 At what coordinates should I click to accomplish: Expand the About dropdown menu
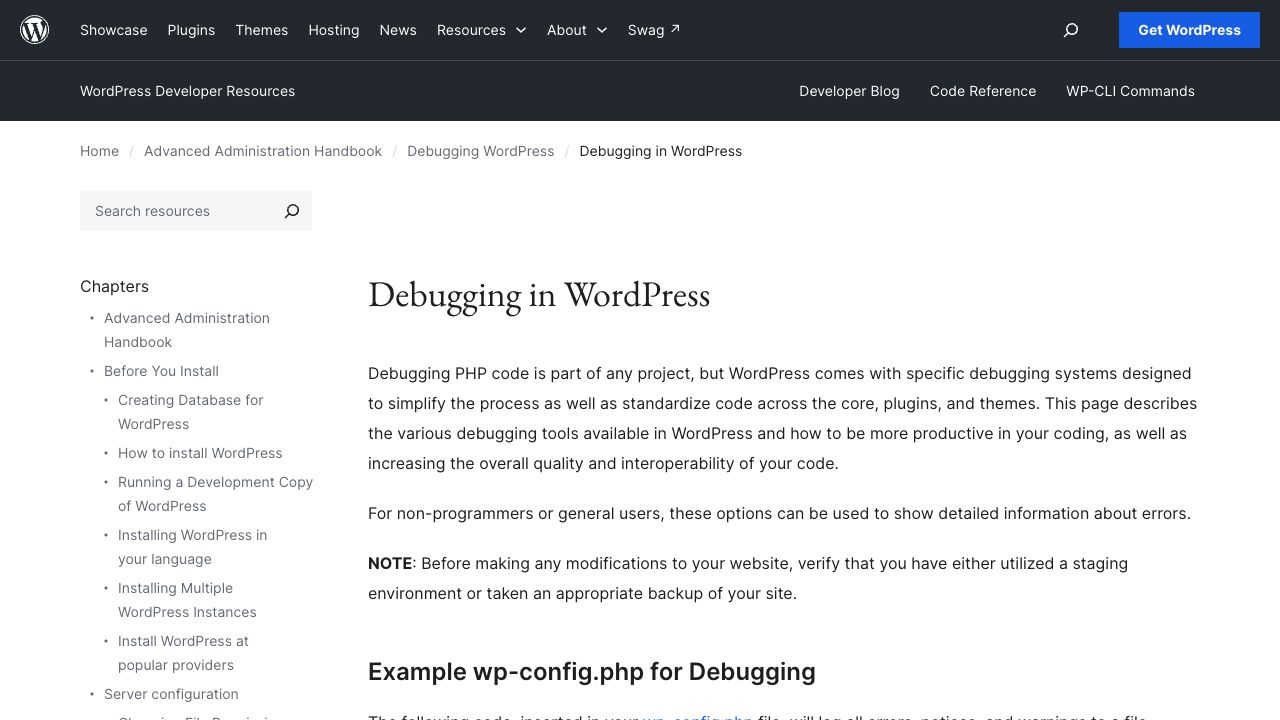(577, 30)
